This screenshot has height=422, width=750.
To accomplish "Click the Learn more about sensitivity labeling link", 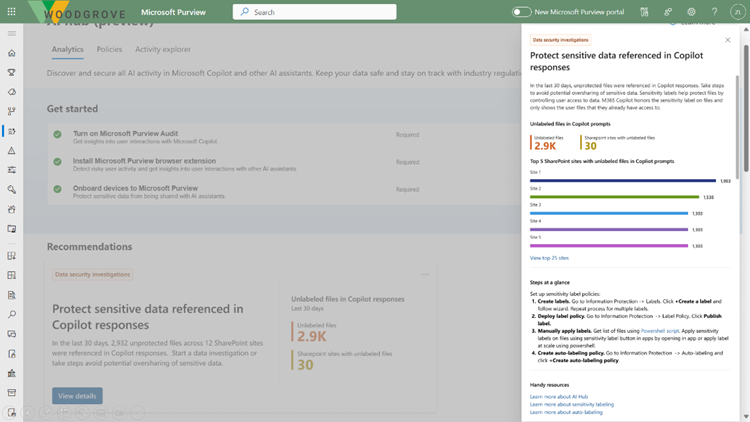I will coord(572,404).
